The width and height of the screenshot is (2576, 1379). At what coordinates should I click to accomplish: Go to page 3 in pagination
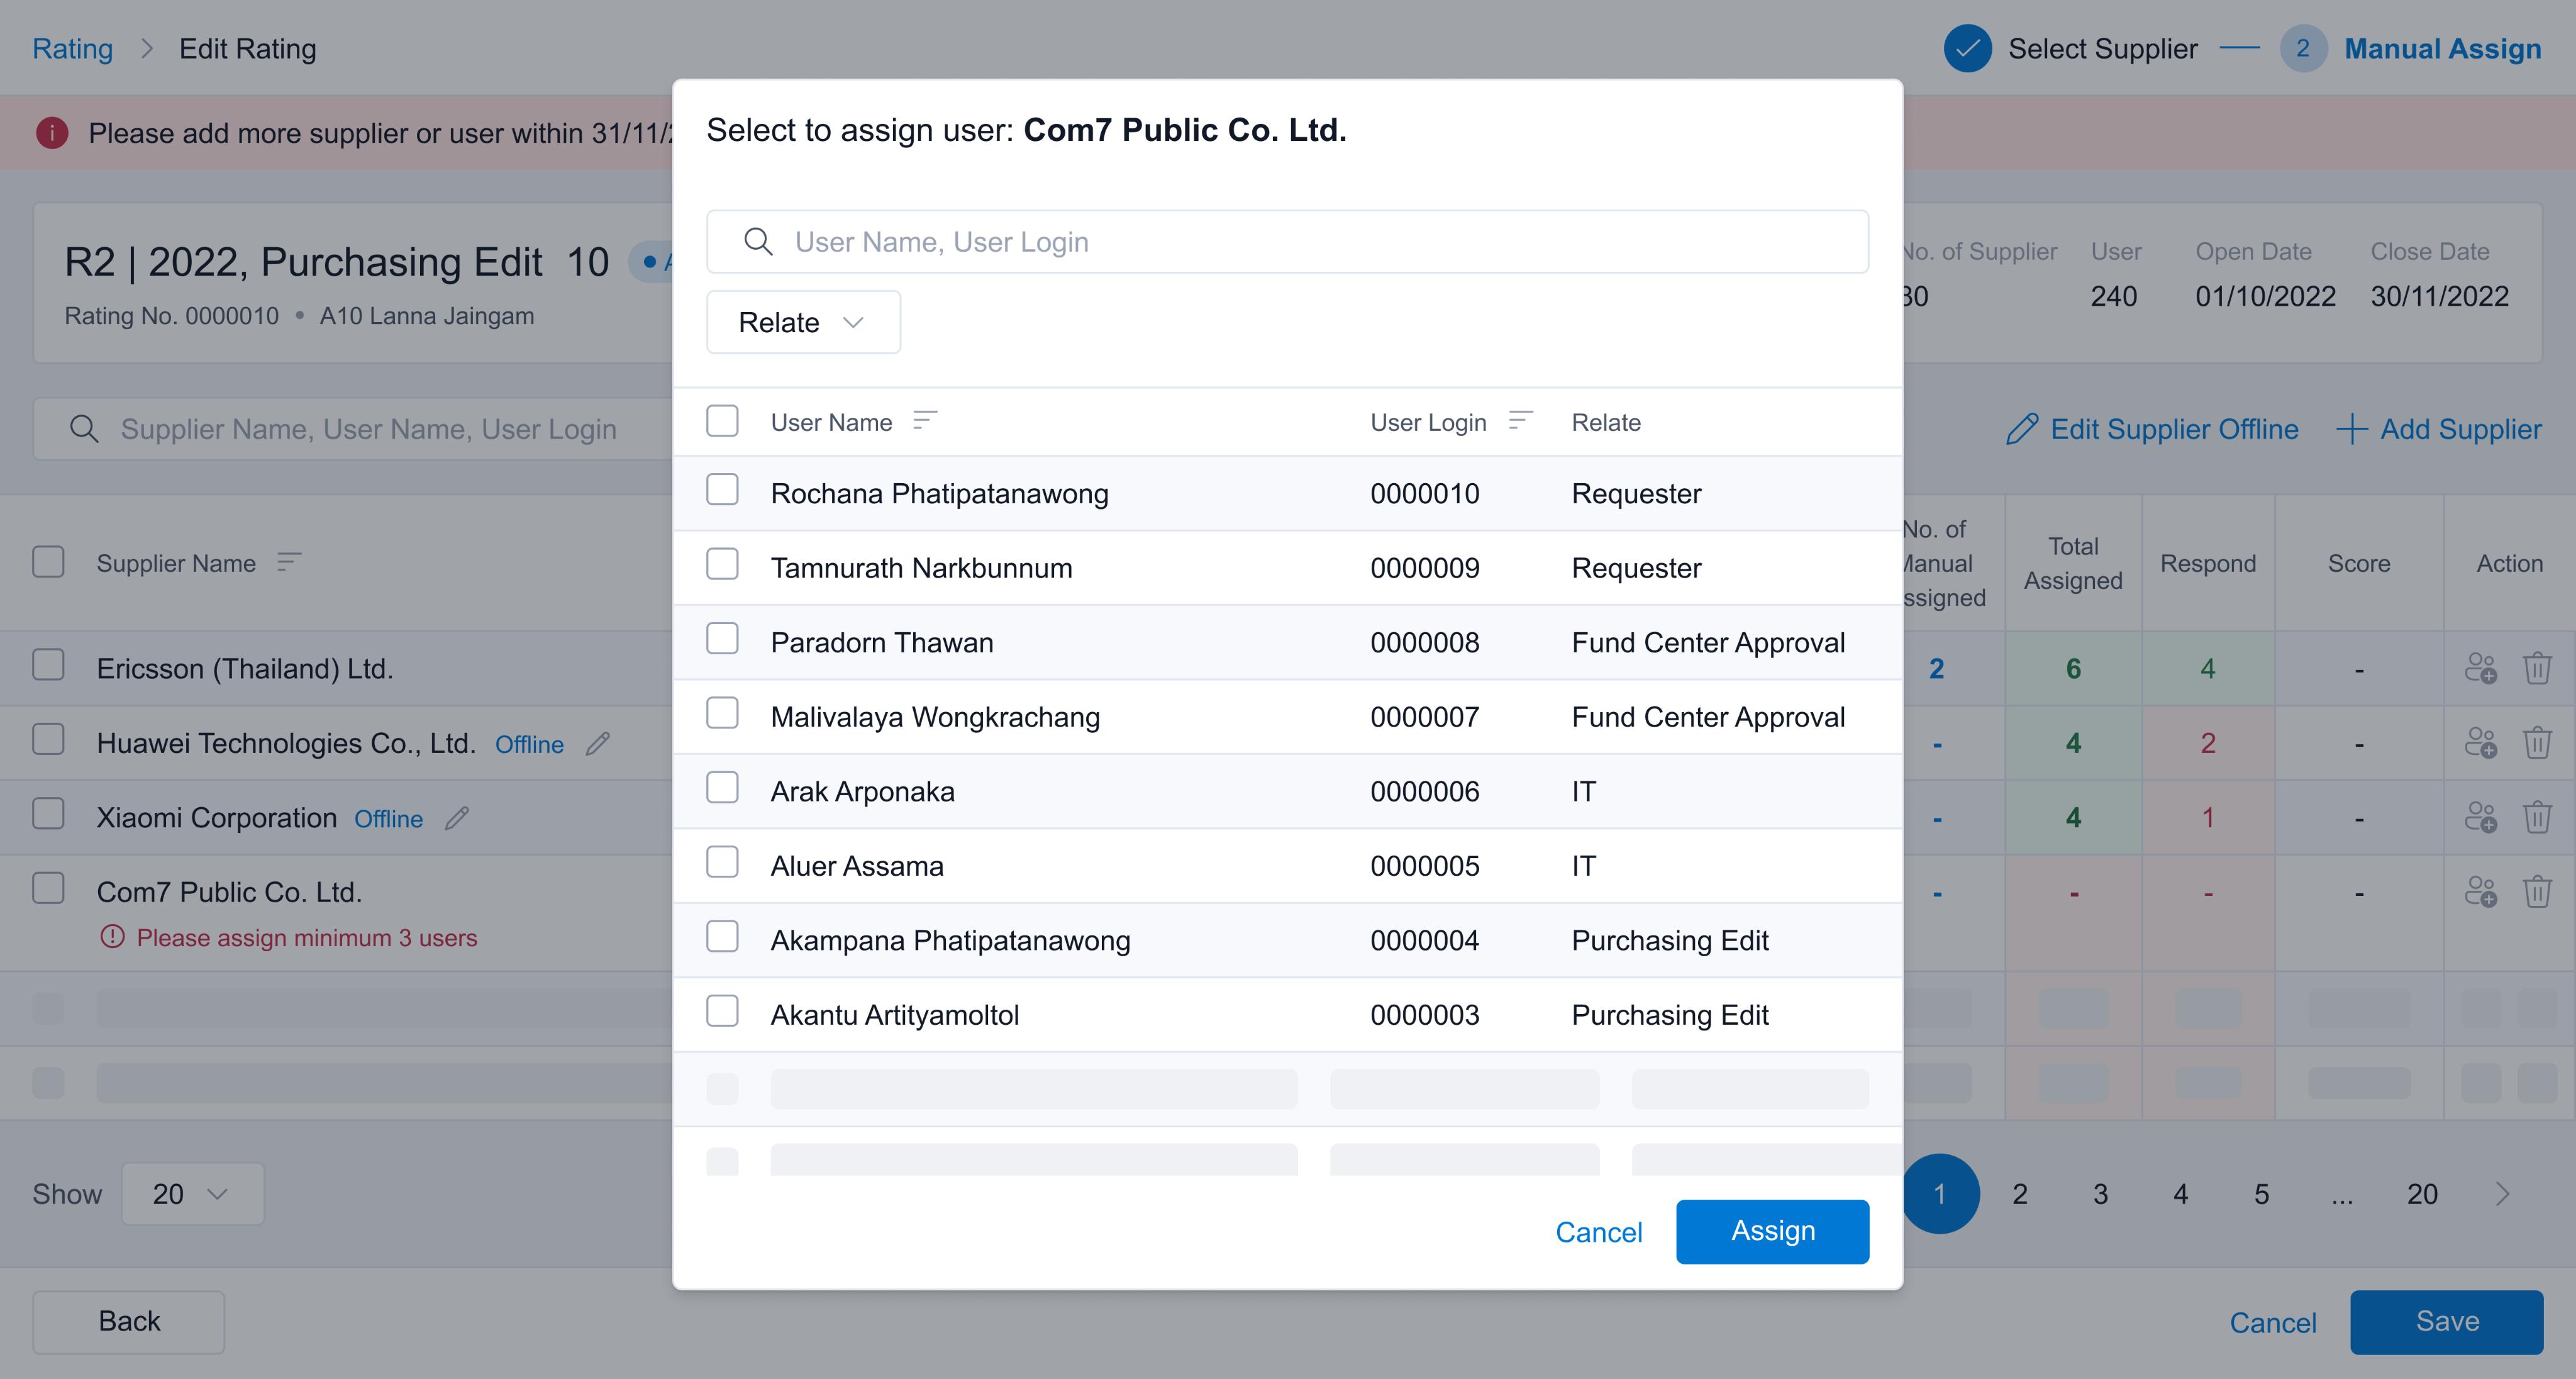2101,1194
